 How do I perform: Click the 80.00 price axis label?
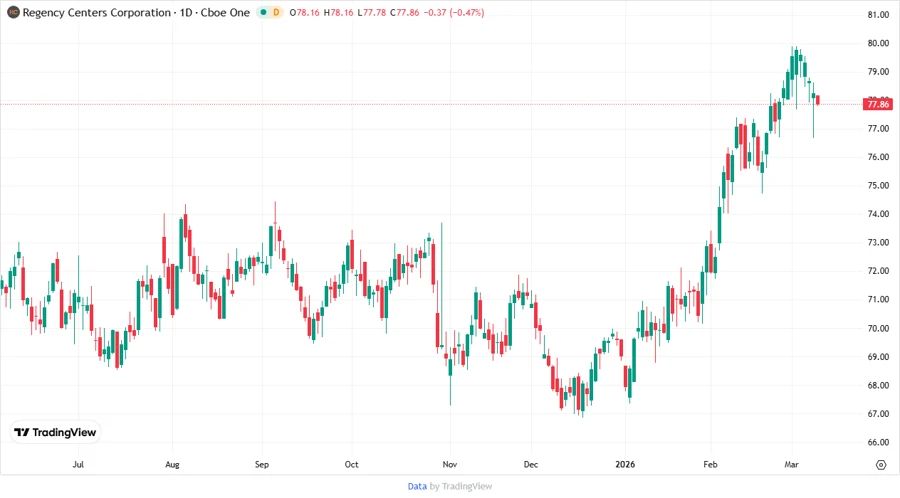coord(878,43)
